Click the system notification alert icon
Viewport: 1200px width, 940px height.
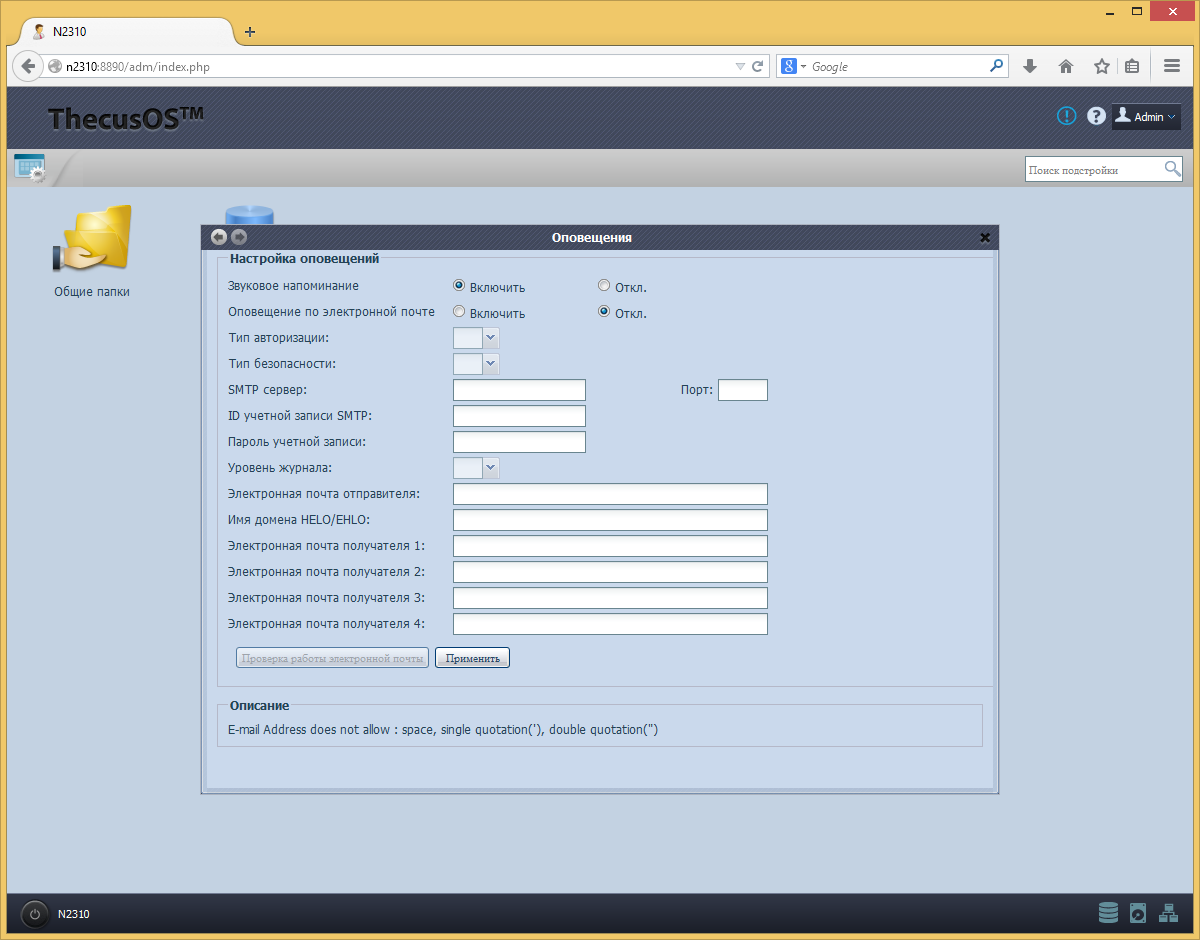point(1067,116)
